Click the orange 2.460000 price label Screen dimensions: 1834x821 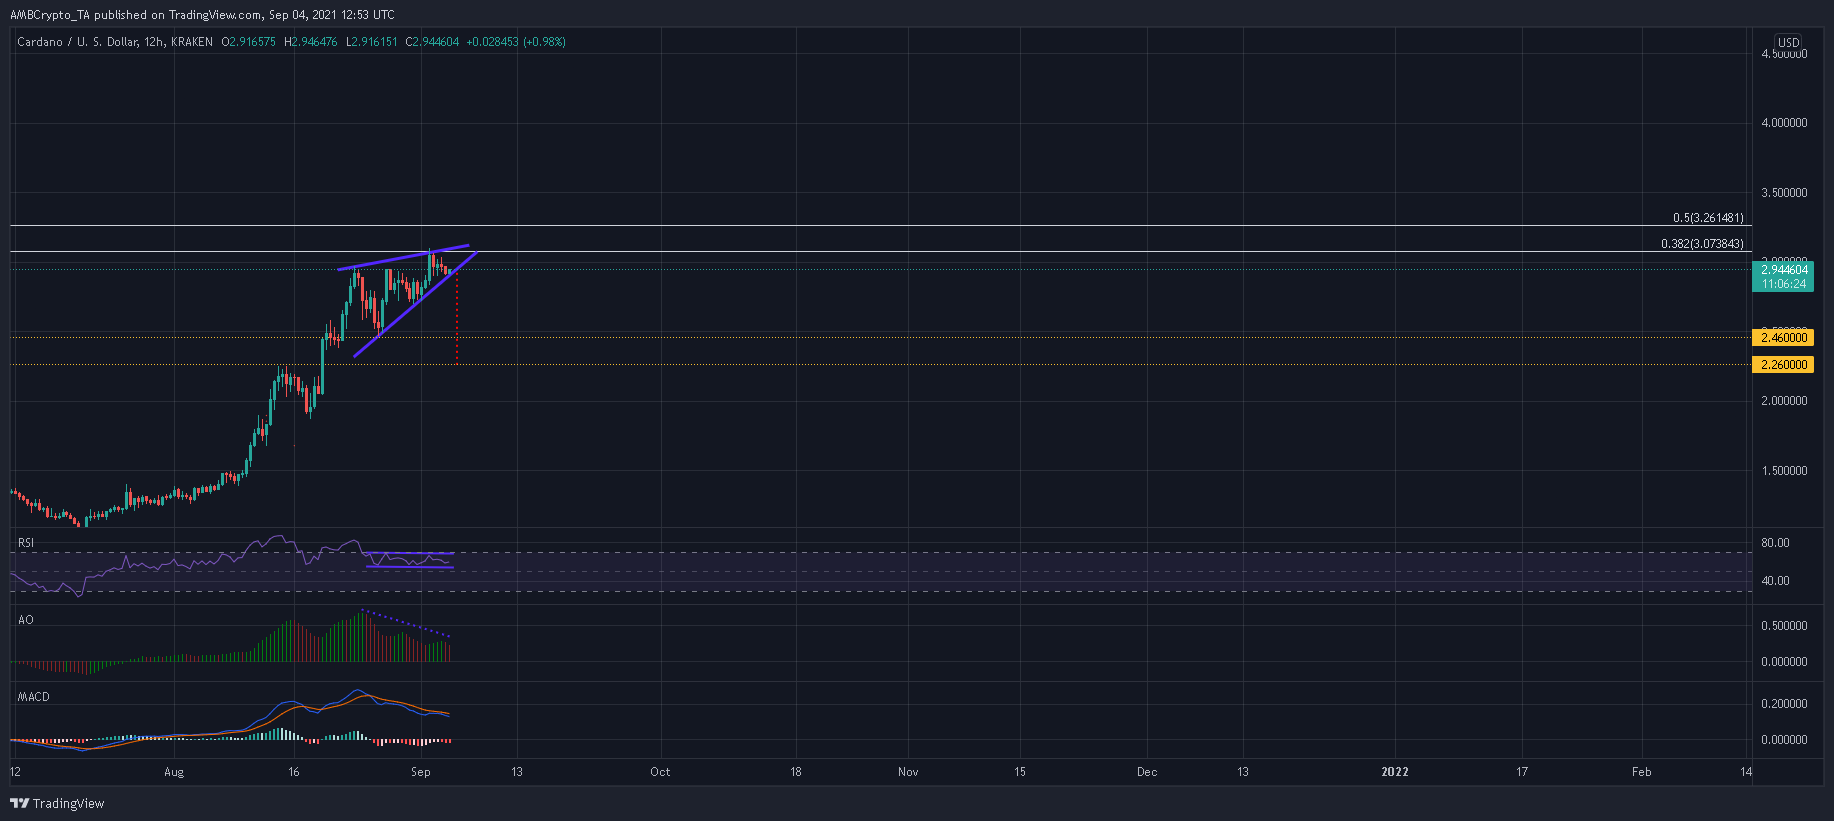[1784, 338]
